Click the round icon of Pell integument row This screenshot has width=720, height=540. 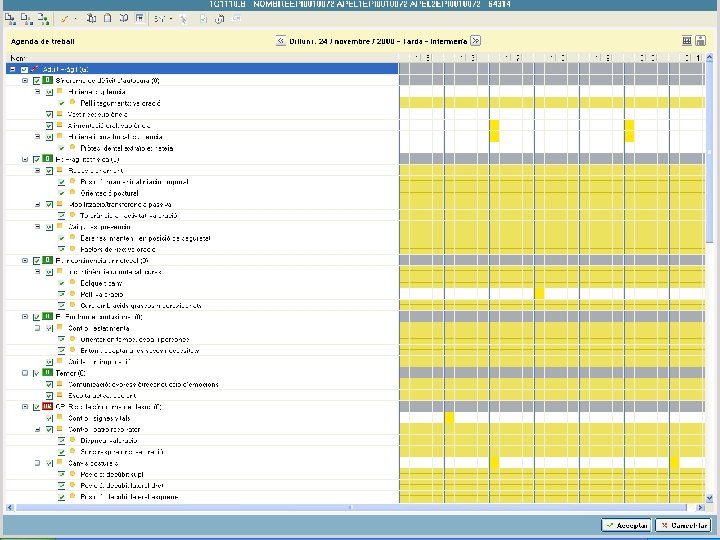pos(72,102)
